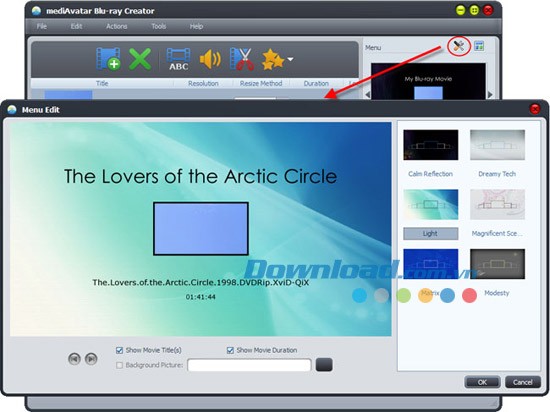This screenshot has width=550, height=412.
Task: Toggle Show Movie Duration checkbox
Action: point(230,350)
